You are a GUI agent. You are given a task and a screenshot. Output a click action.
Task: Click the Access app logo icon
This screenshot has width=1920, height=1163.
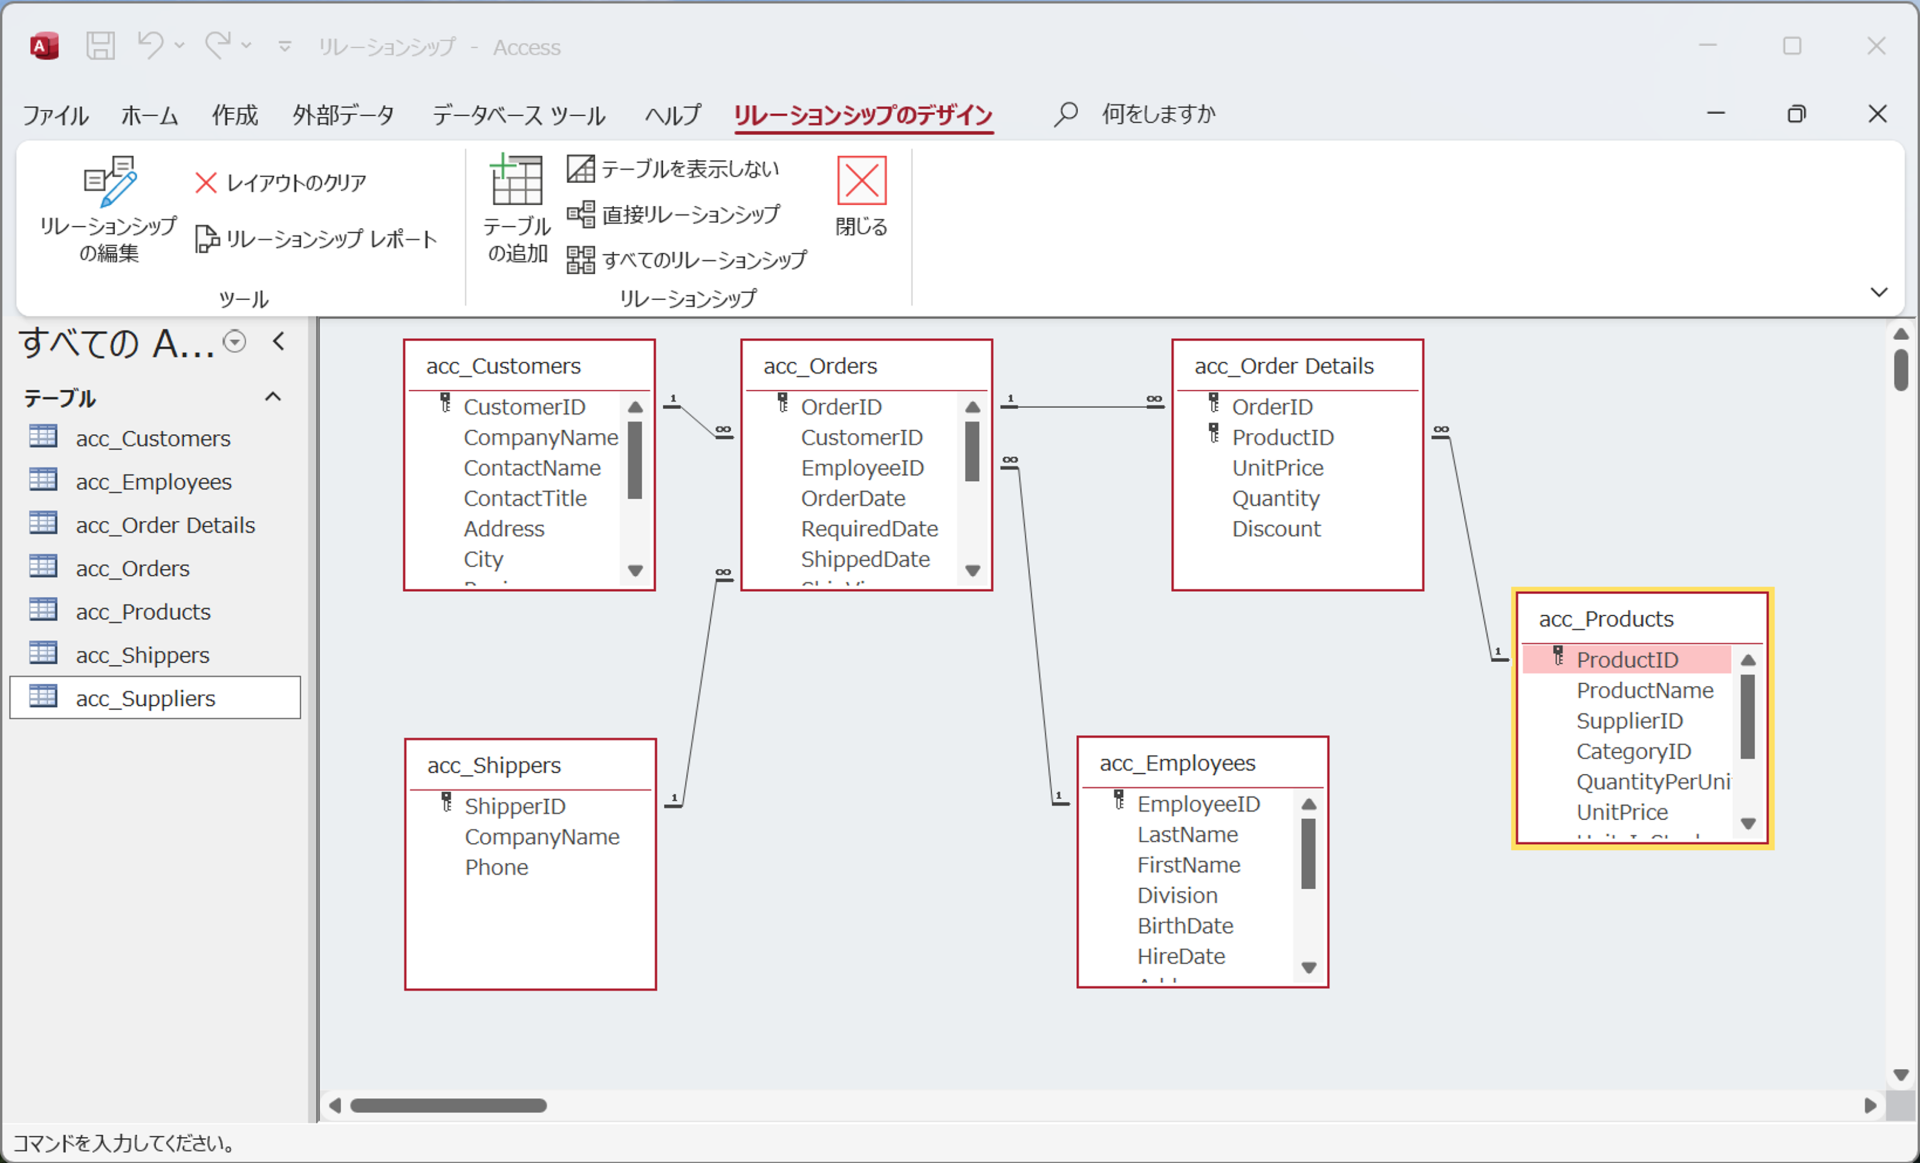(44, 46)
